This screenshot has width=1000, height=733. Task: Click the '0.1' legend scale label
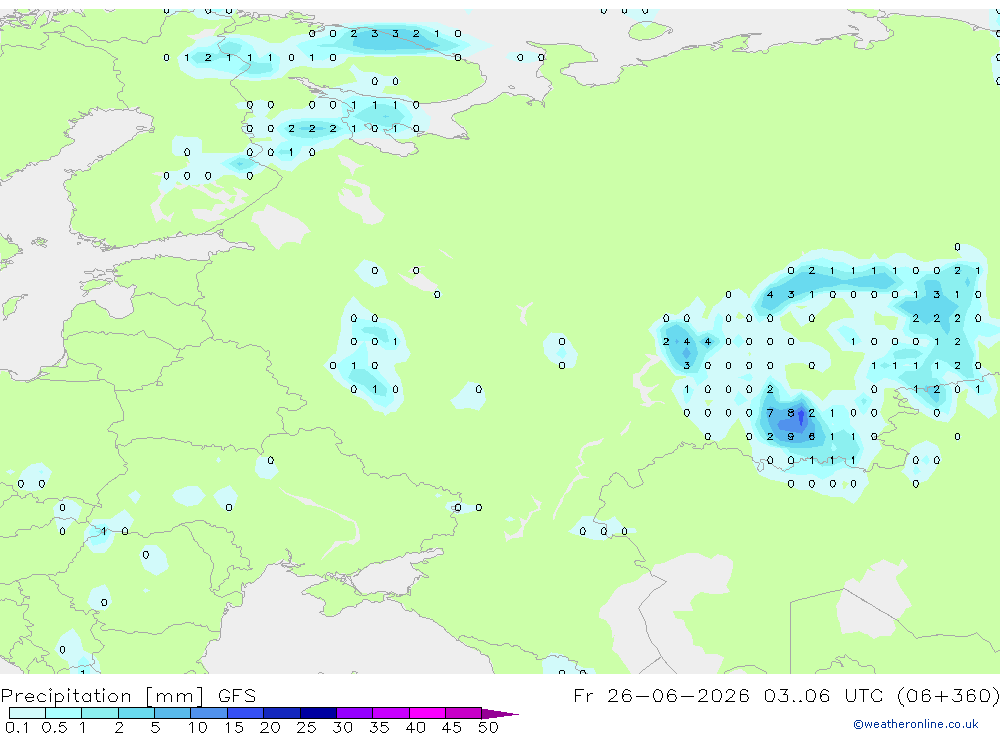coord(17,727)
